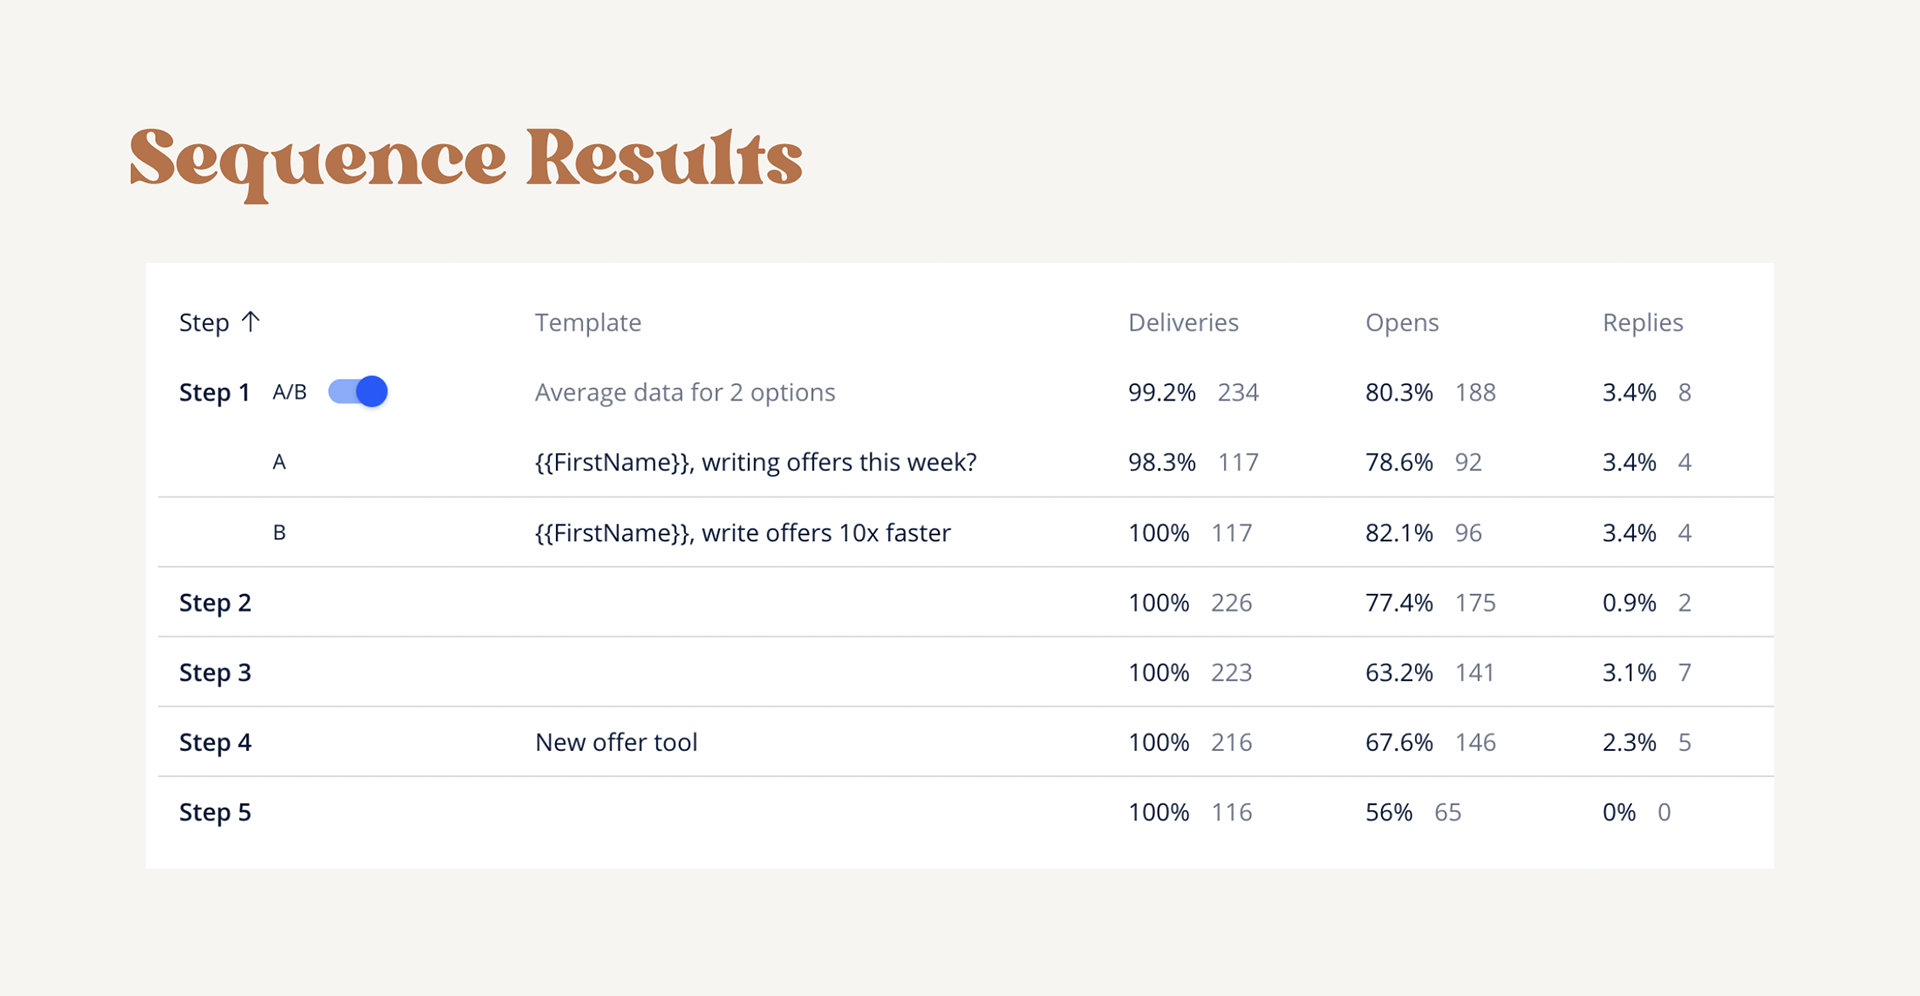This screenshot has width=1920, height=996.
Task: Click Step 2 row label
Action: pyautogui.click(x=215, y=602)
